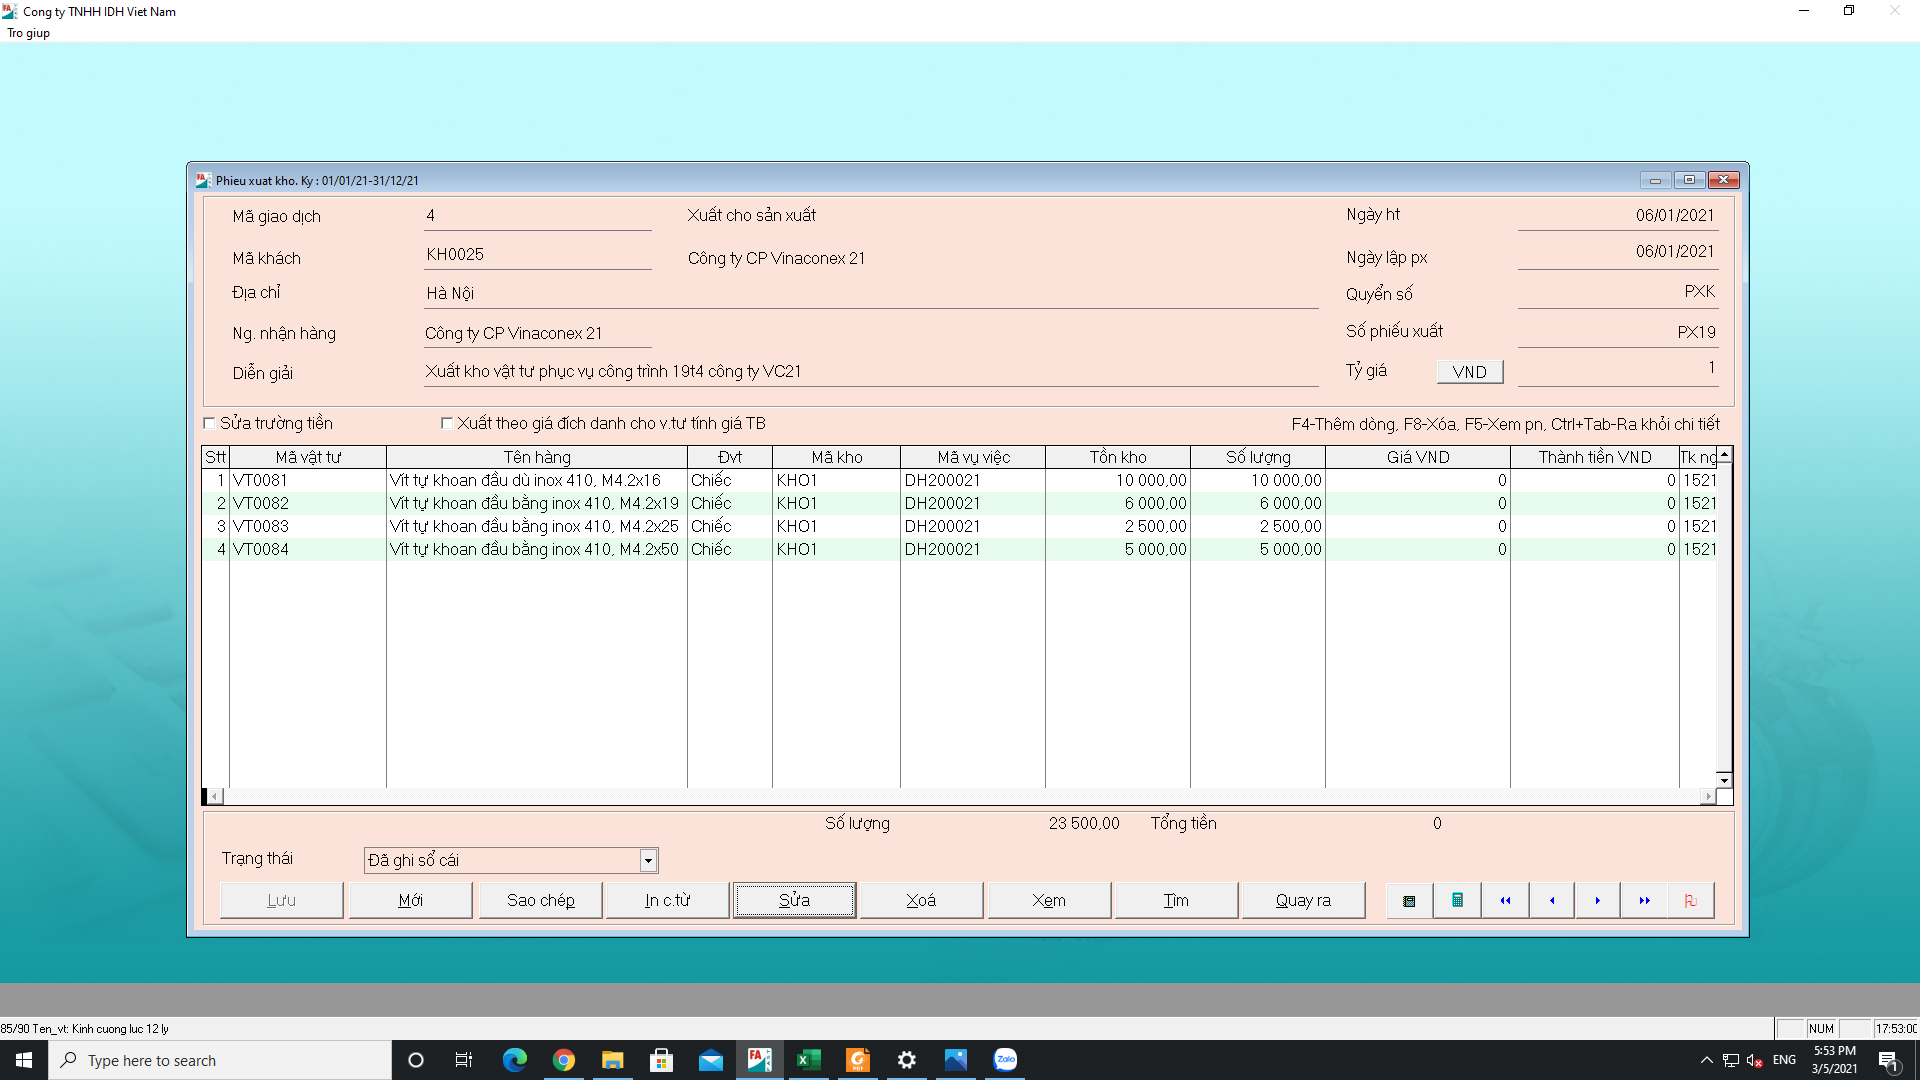1920x1080 pixels.
Task: Open the Tro giup menu
Action: (28, 33)
